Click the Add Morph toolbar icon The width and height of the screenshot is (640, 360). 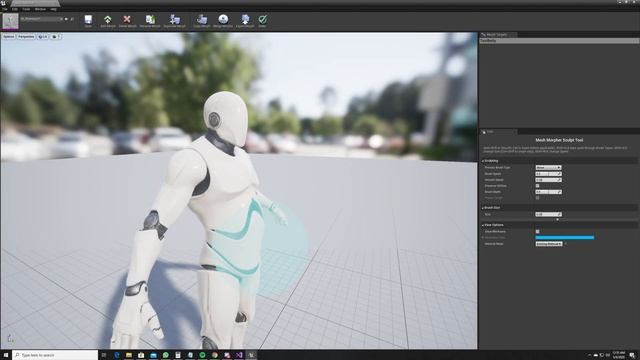click(x=108, y=20)
